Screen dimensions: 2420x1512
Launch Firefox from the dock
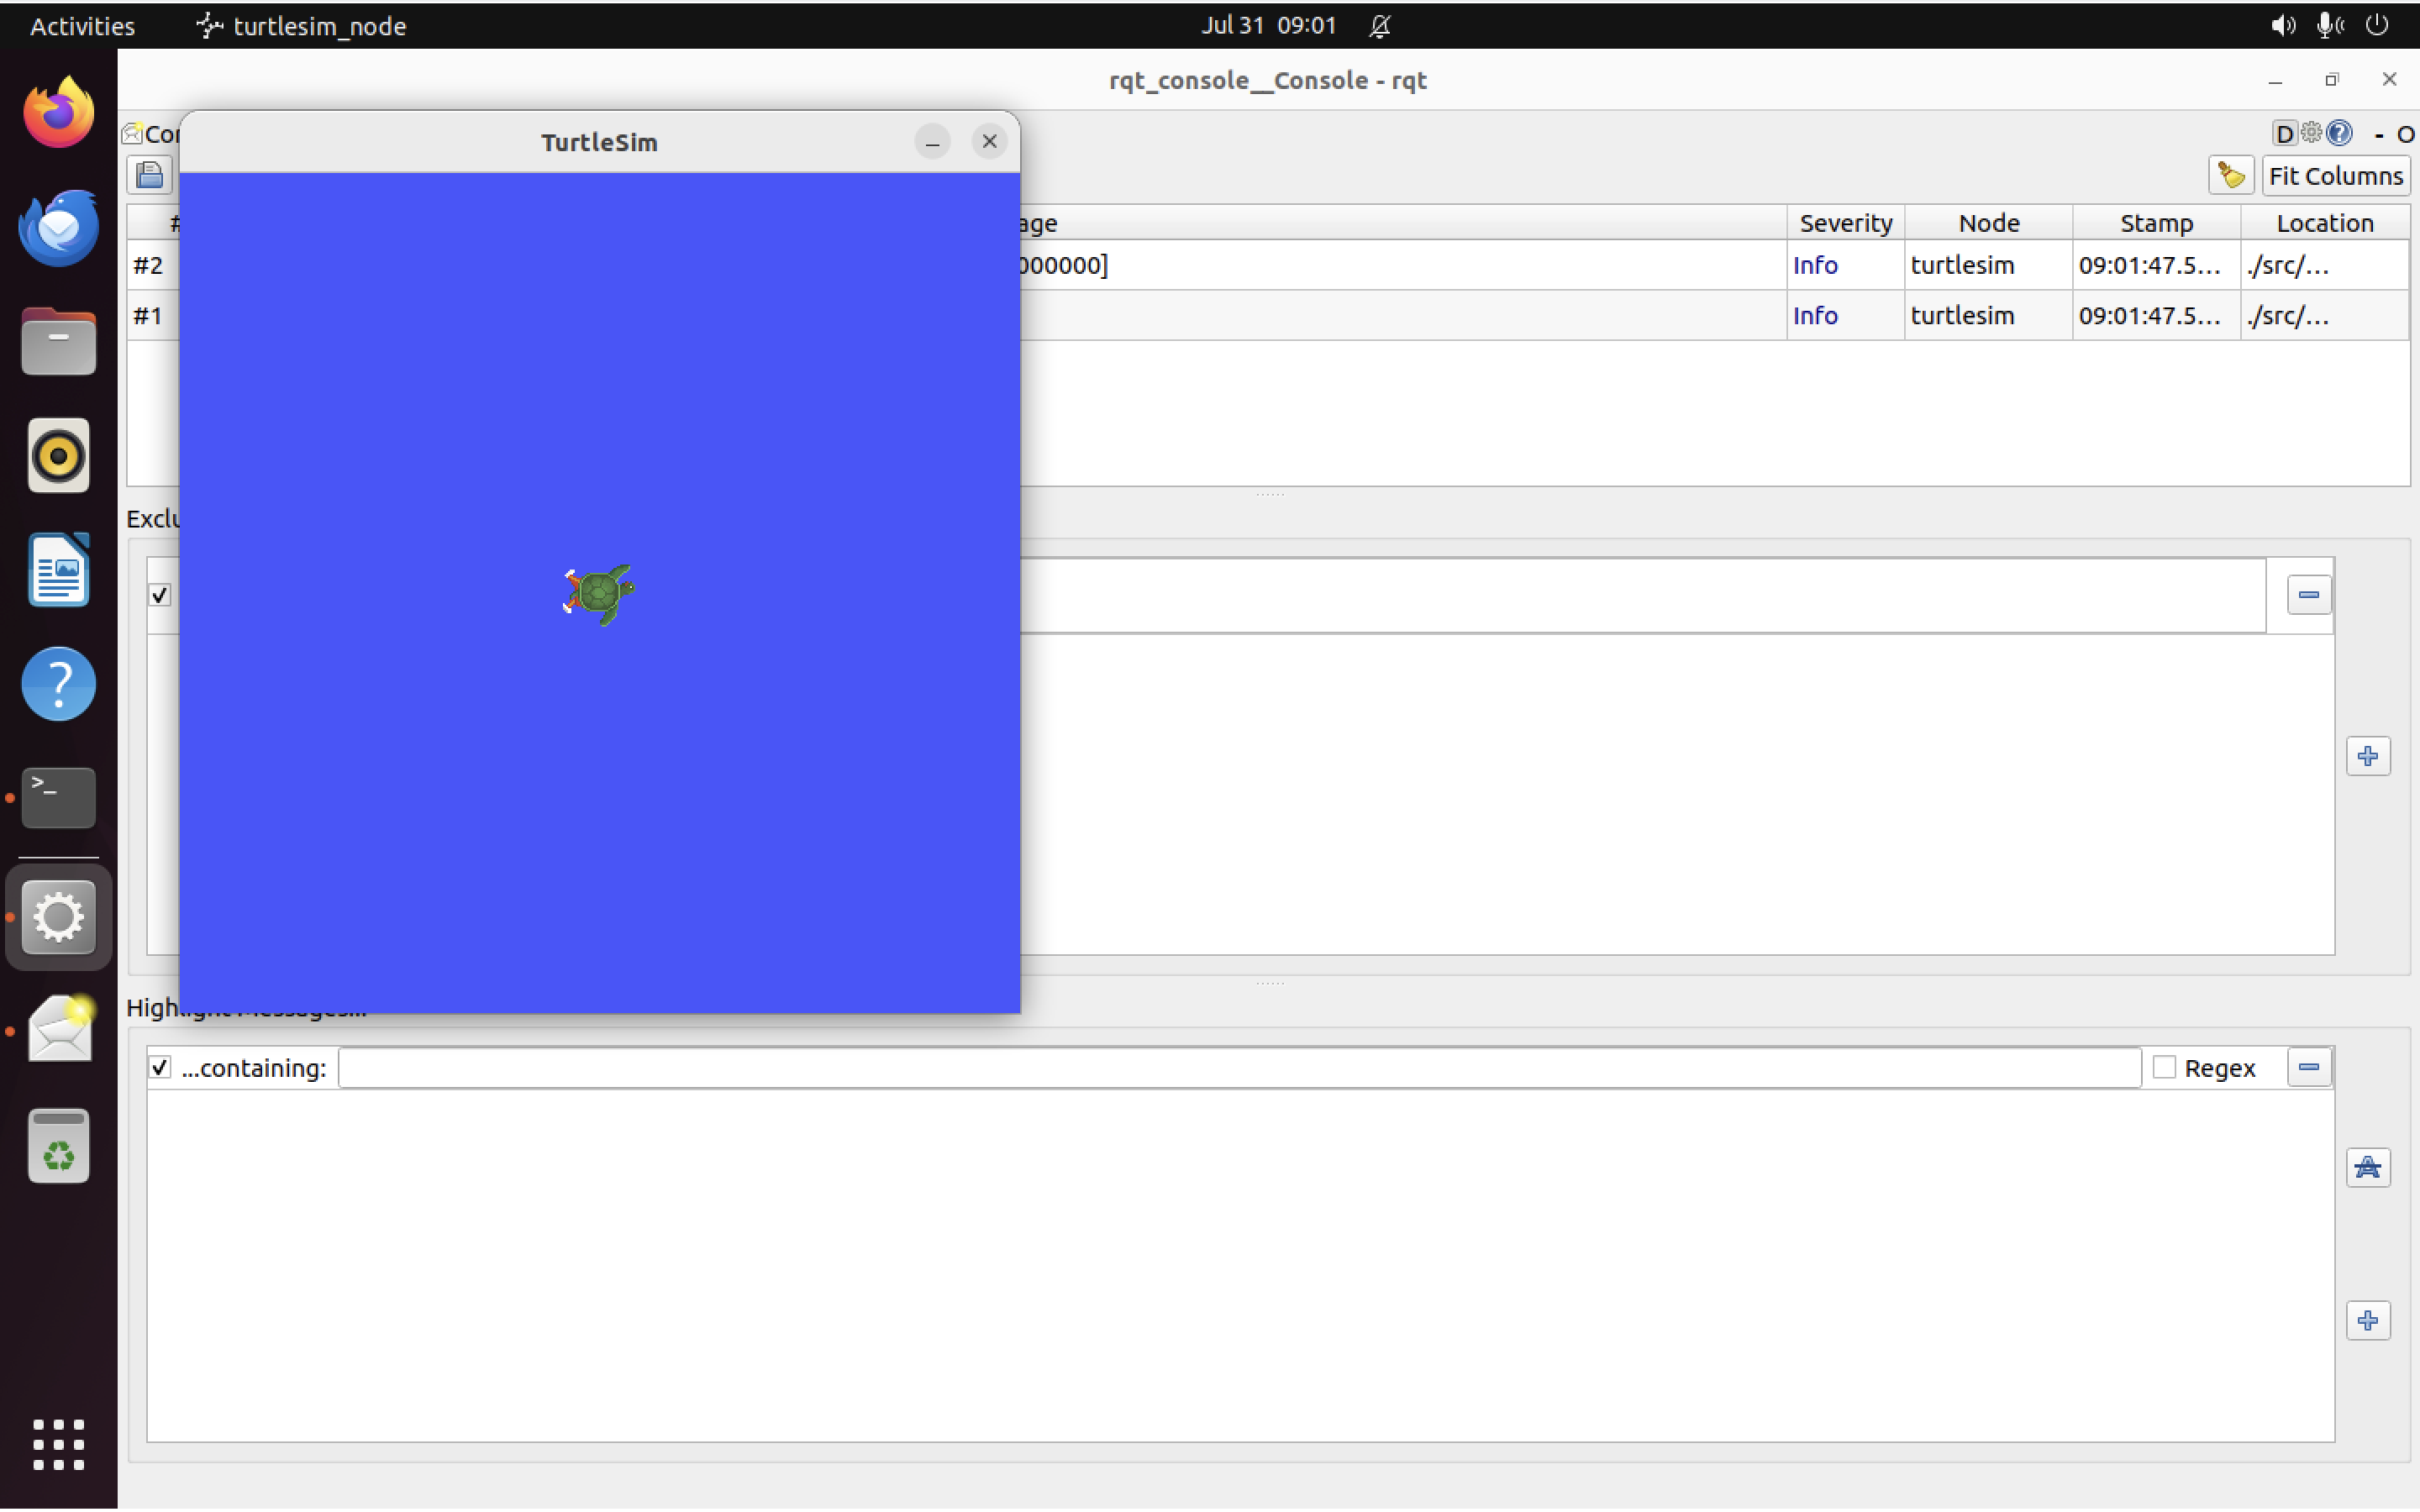(58, 111)
